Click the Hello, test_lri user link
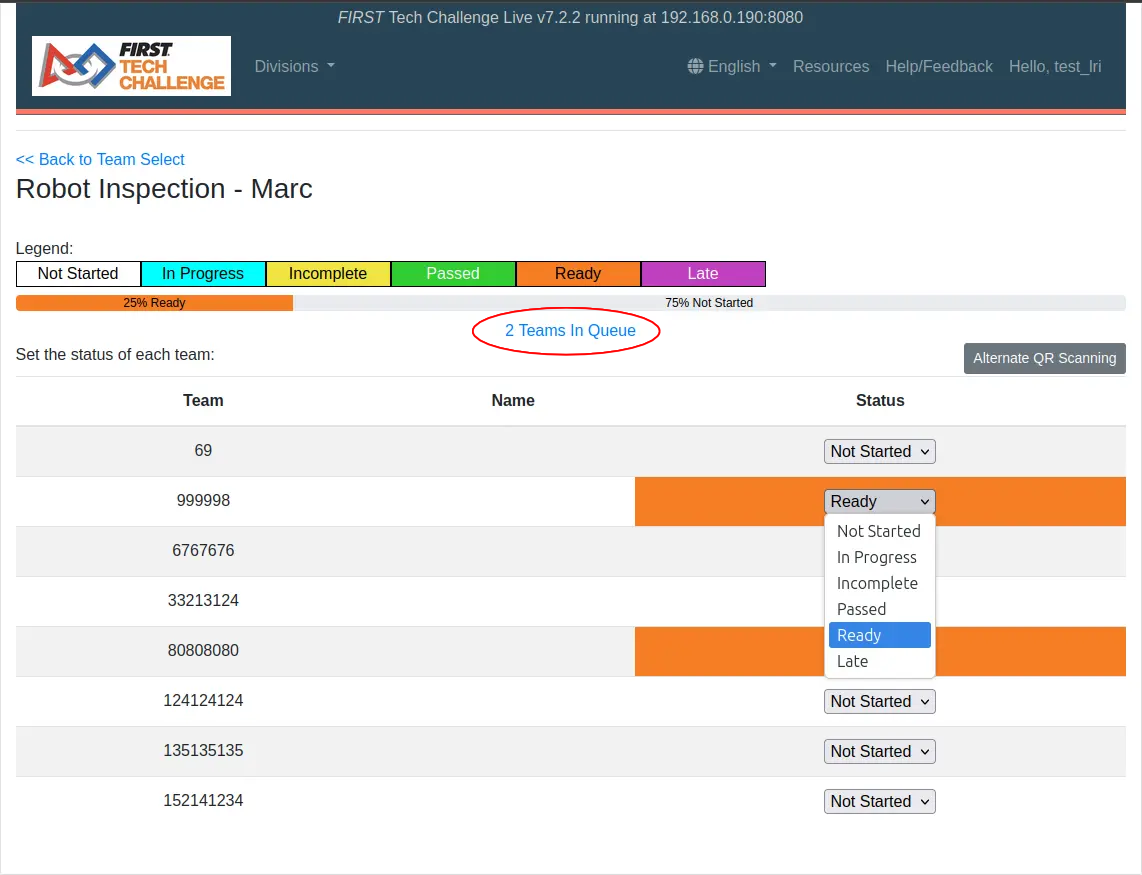The width and height of the screenshot is (1142, 875). pos(1054,66)
